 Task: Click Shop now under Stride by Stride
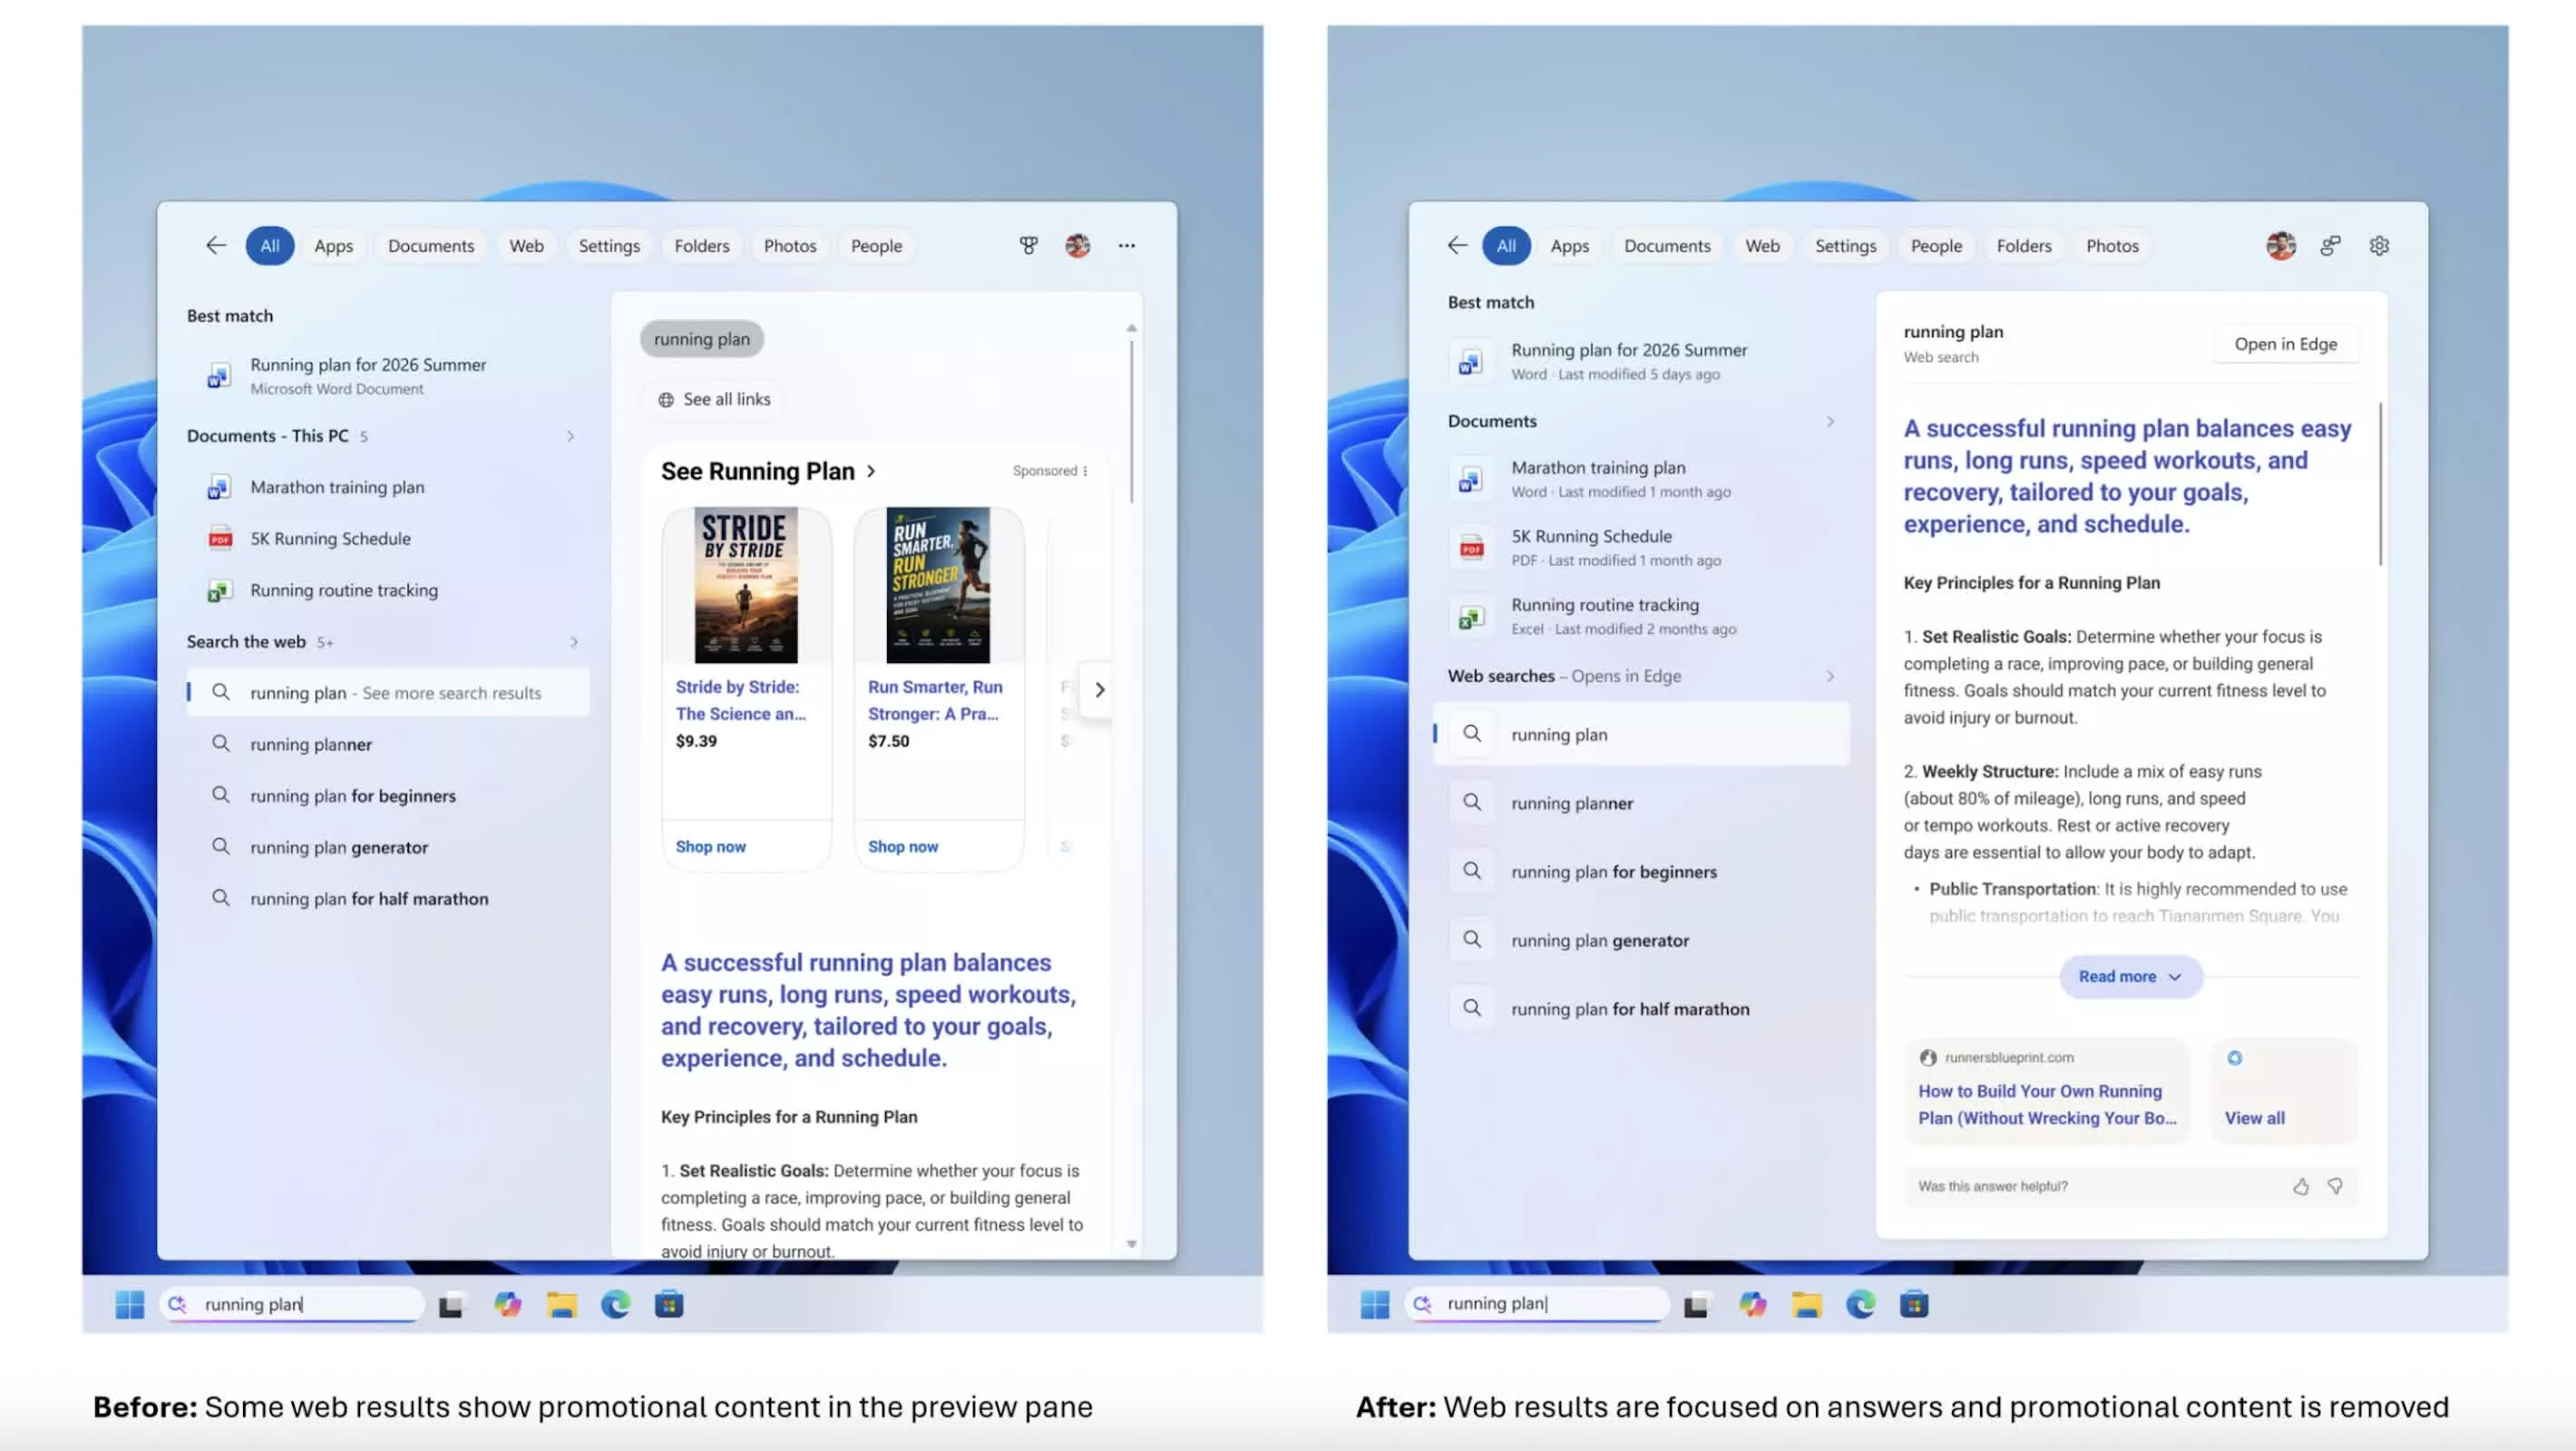pos(710,847)
